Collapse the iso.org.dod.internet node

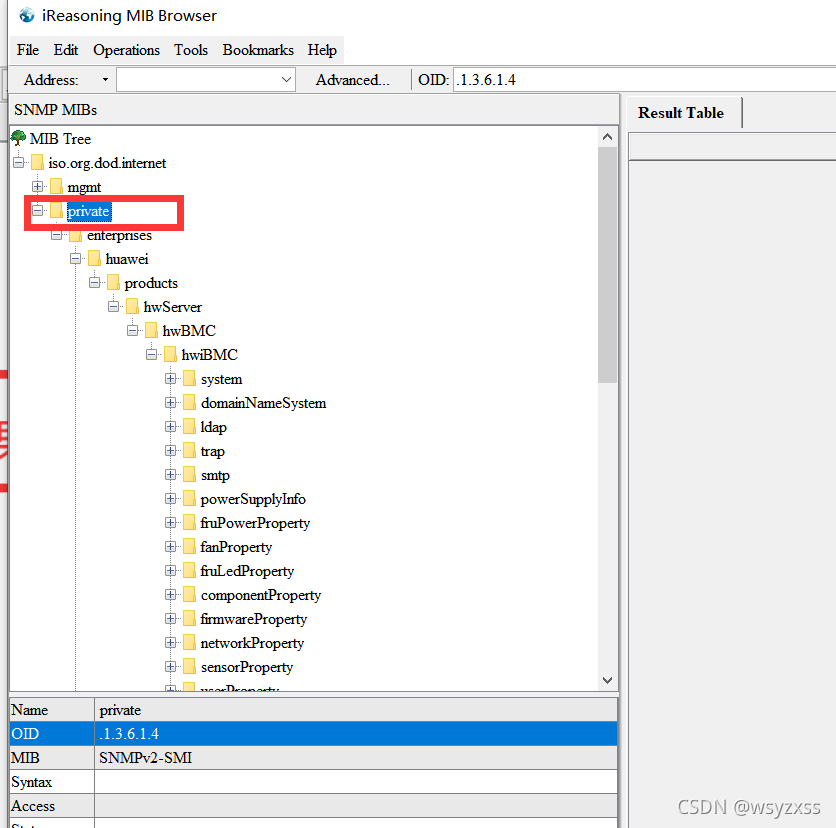(x=19, y=162)
